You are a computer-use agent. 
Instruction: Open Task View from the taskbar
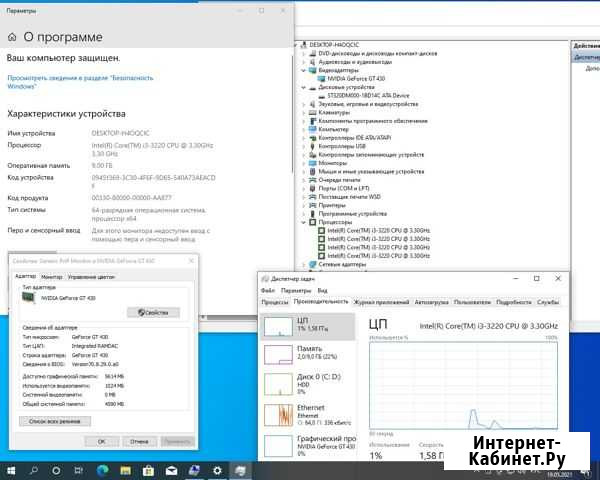click(78, 471)
